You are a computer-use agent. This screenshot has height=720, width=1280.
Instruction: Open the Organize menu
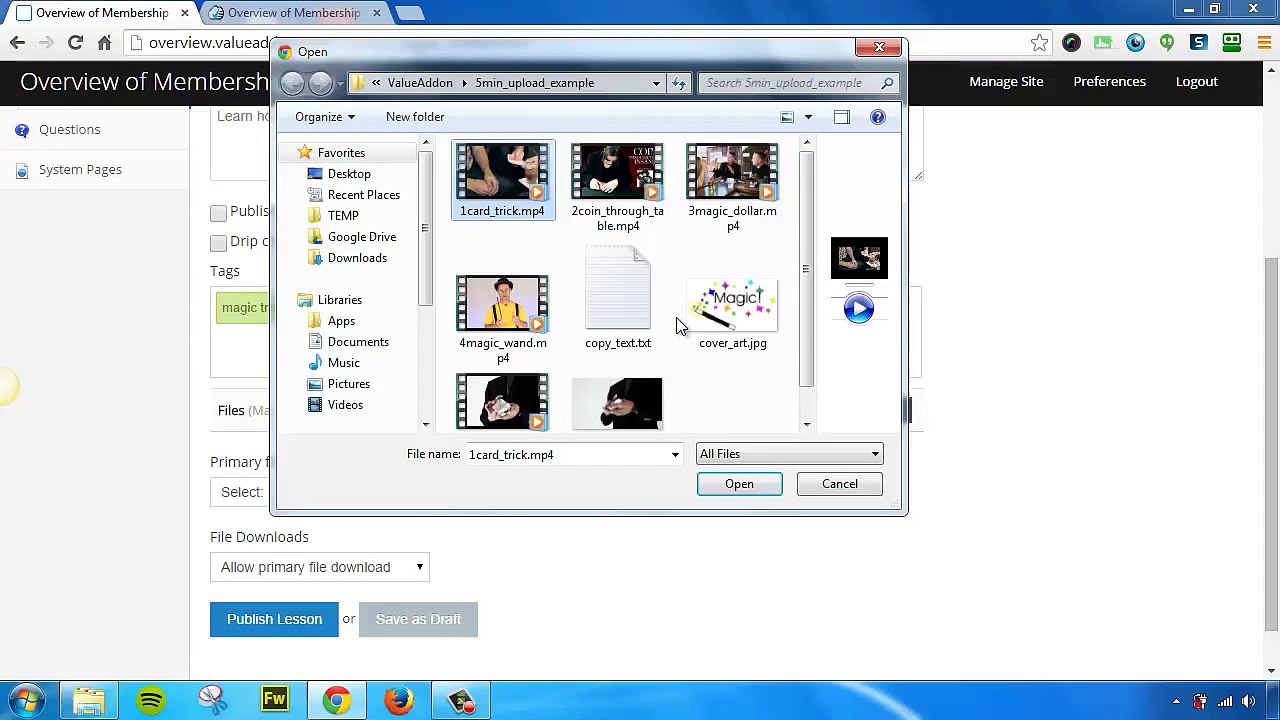point(324,117)
